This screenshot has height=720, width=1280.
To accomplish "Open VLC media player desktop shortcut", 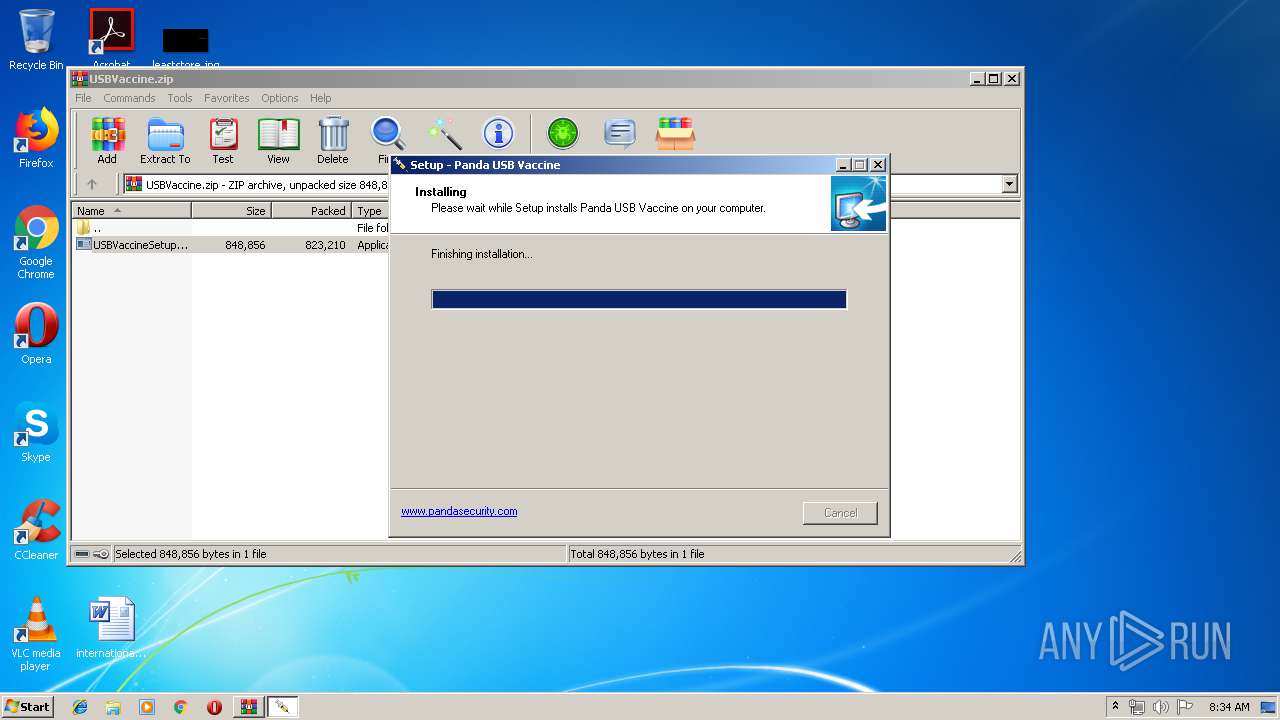I will 36,634.
